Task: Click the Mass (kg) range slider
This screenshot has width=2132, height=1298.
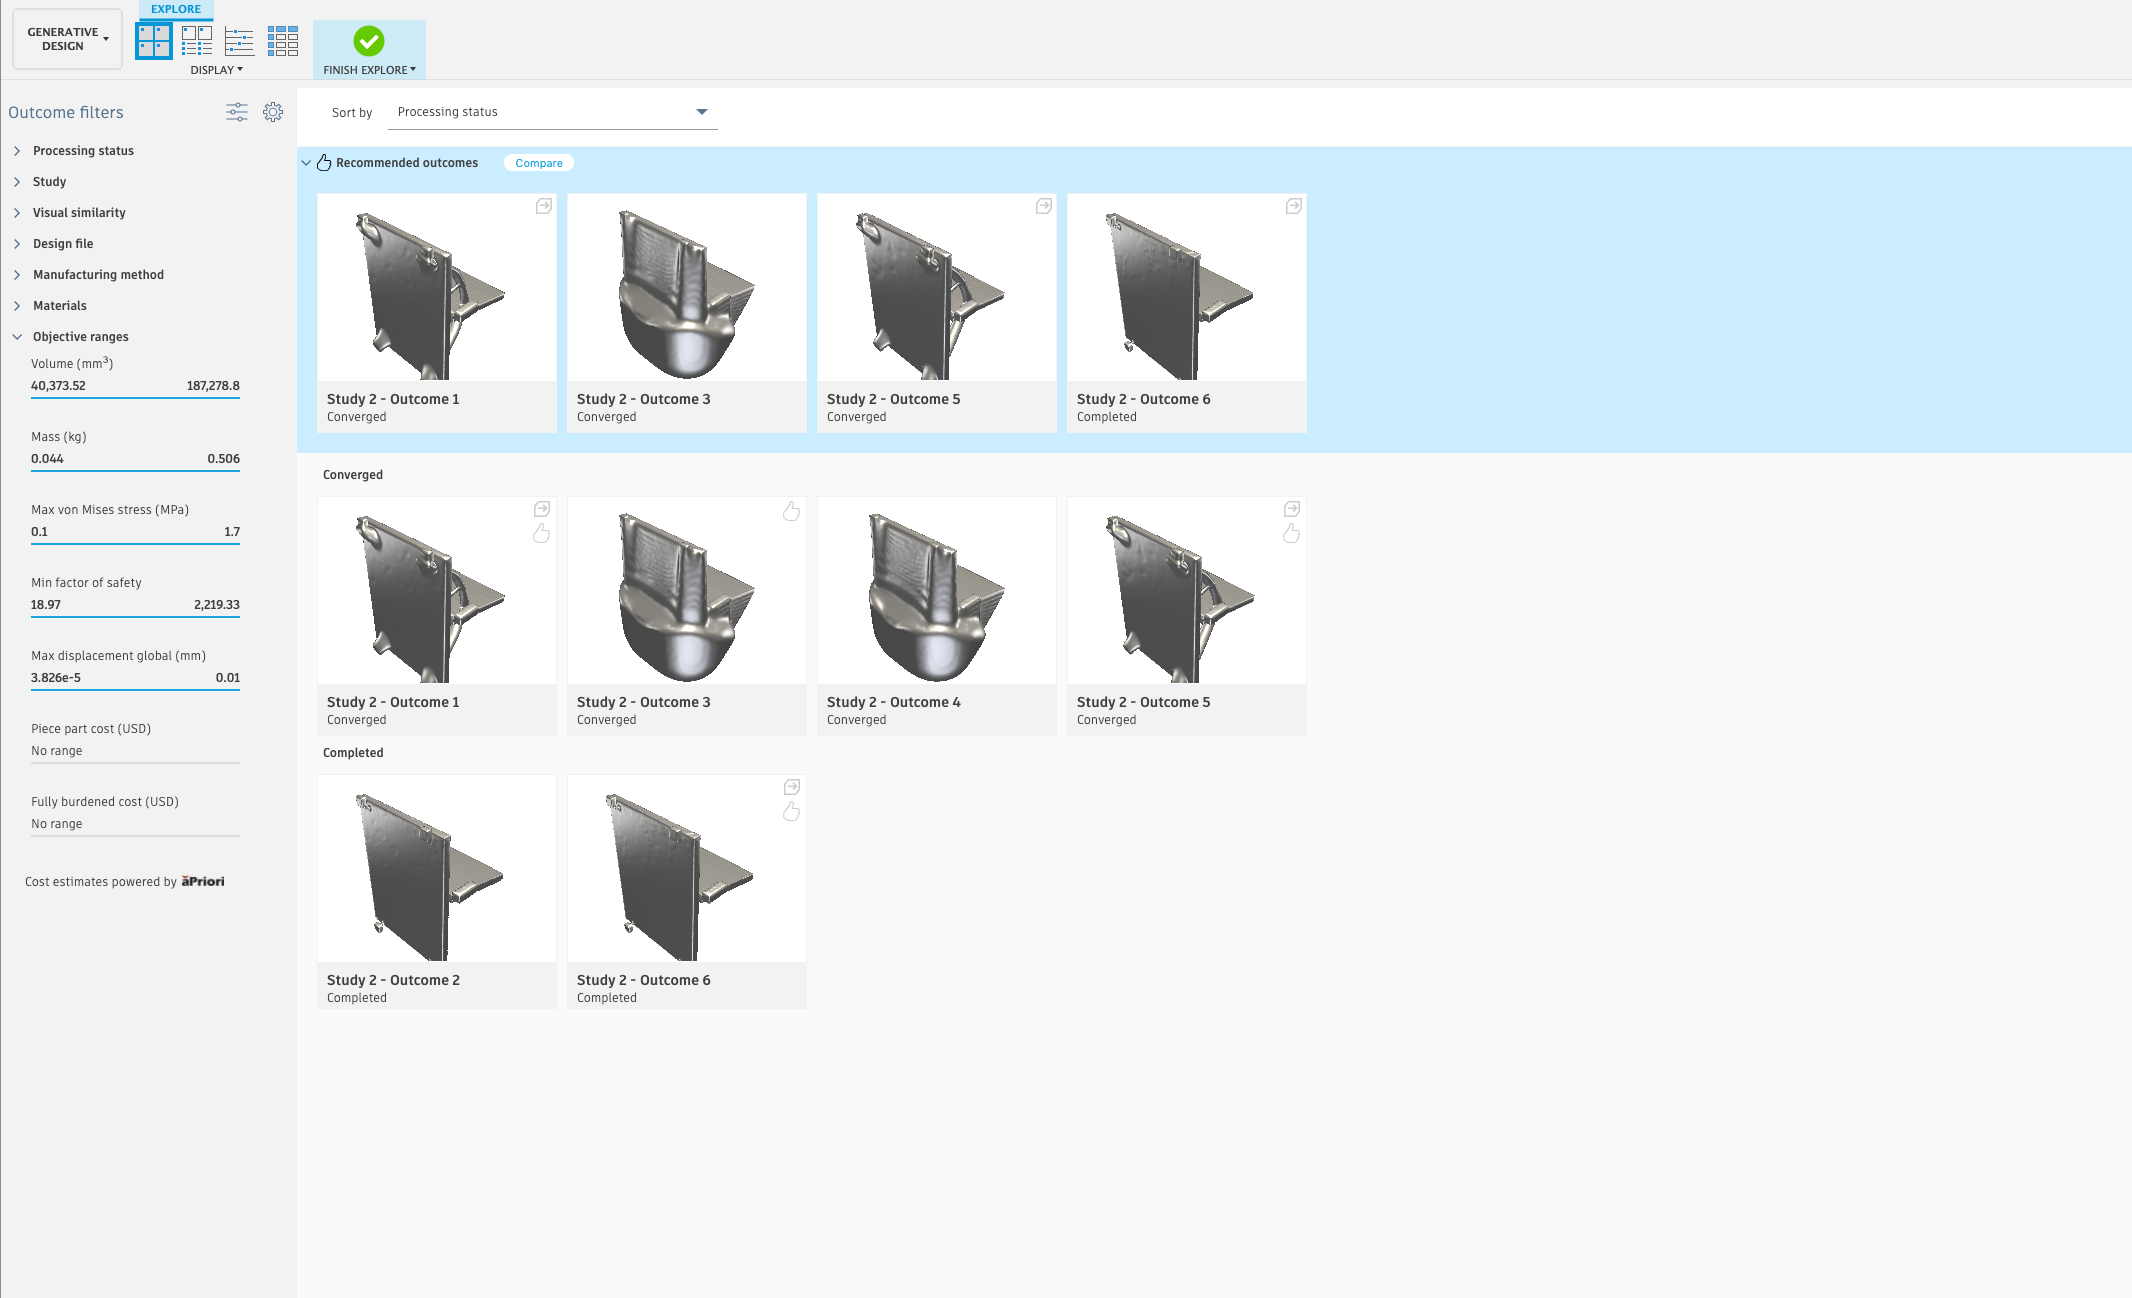Action: tap(135, 470)
